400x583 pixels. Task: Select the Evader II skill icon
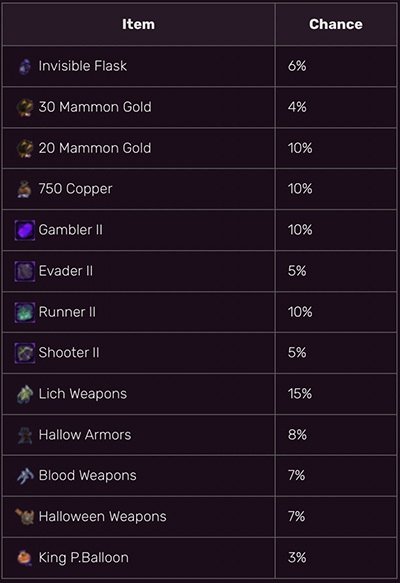pyautogui.click(x=25, y=271)
